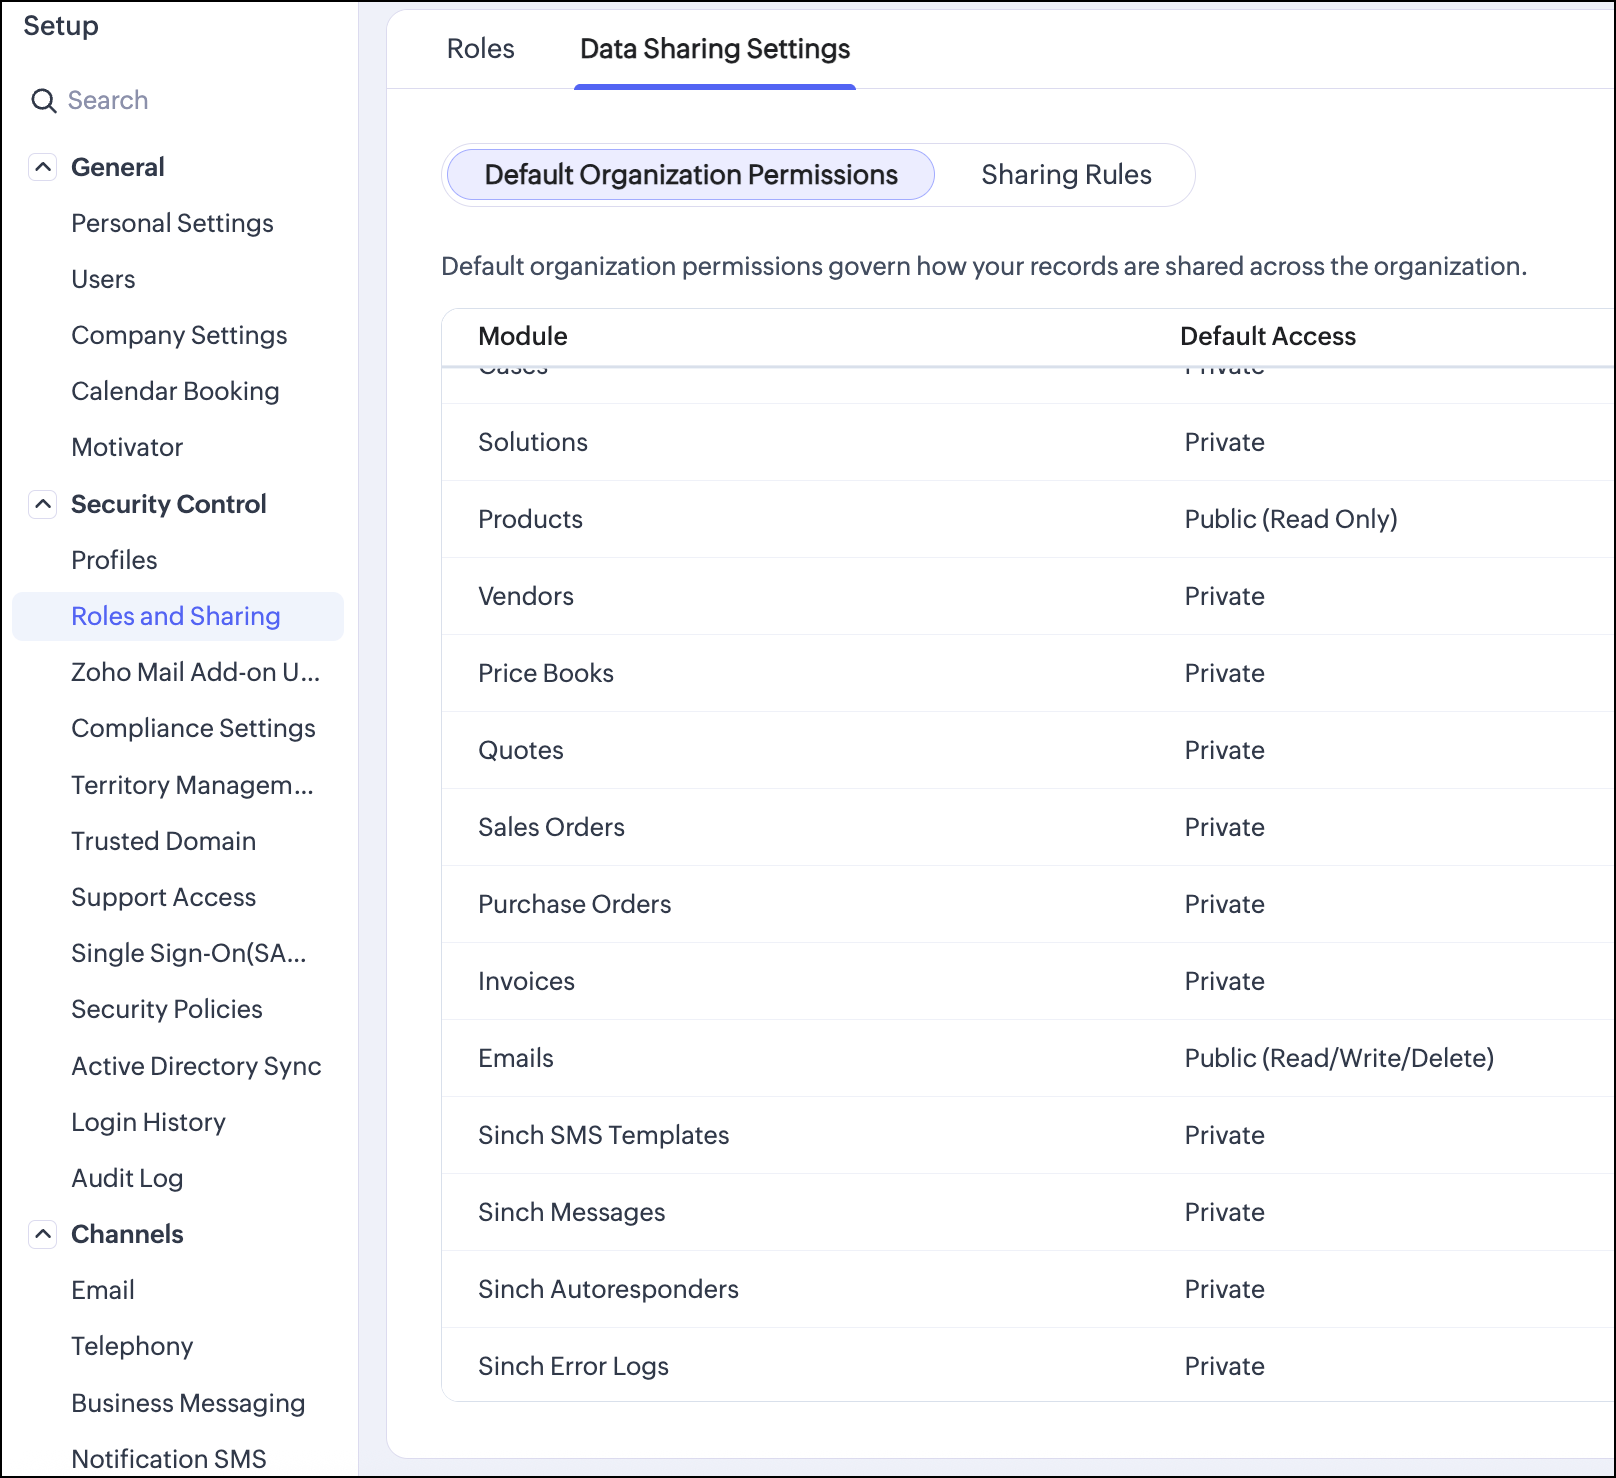This screenshot has height=1478, width=1616.
Task: Open Support Access
Action: coord(163,897)
